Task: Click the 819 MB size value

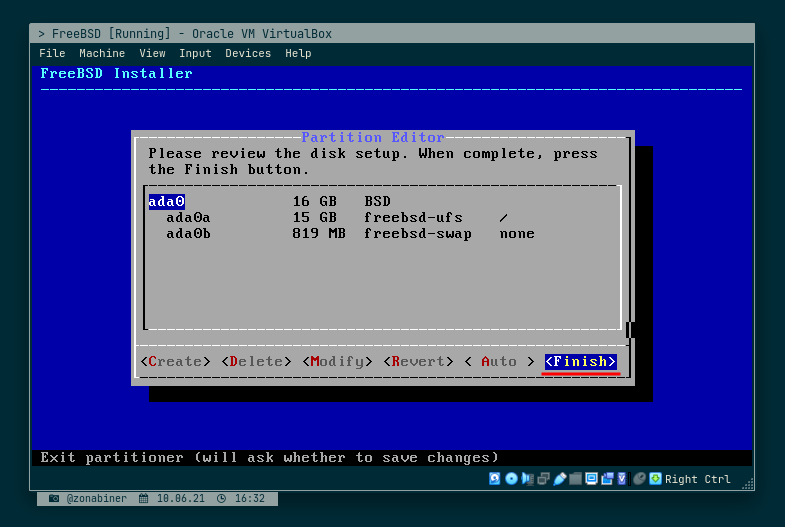Action: (x=319, y=234)
